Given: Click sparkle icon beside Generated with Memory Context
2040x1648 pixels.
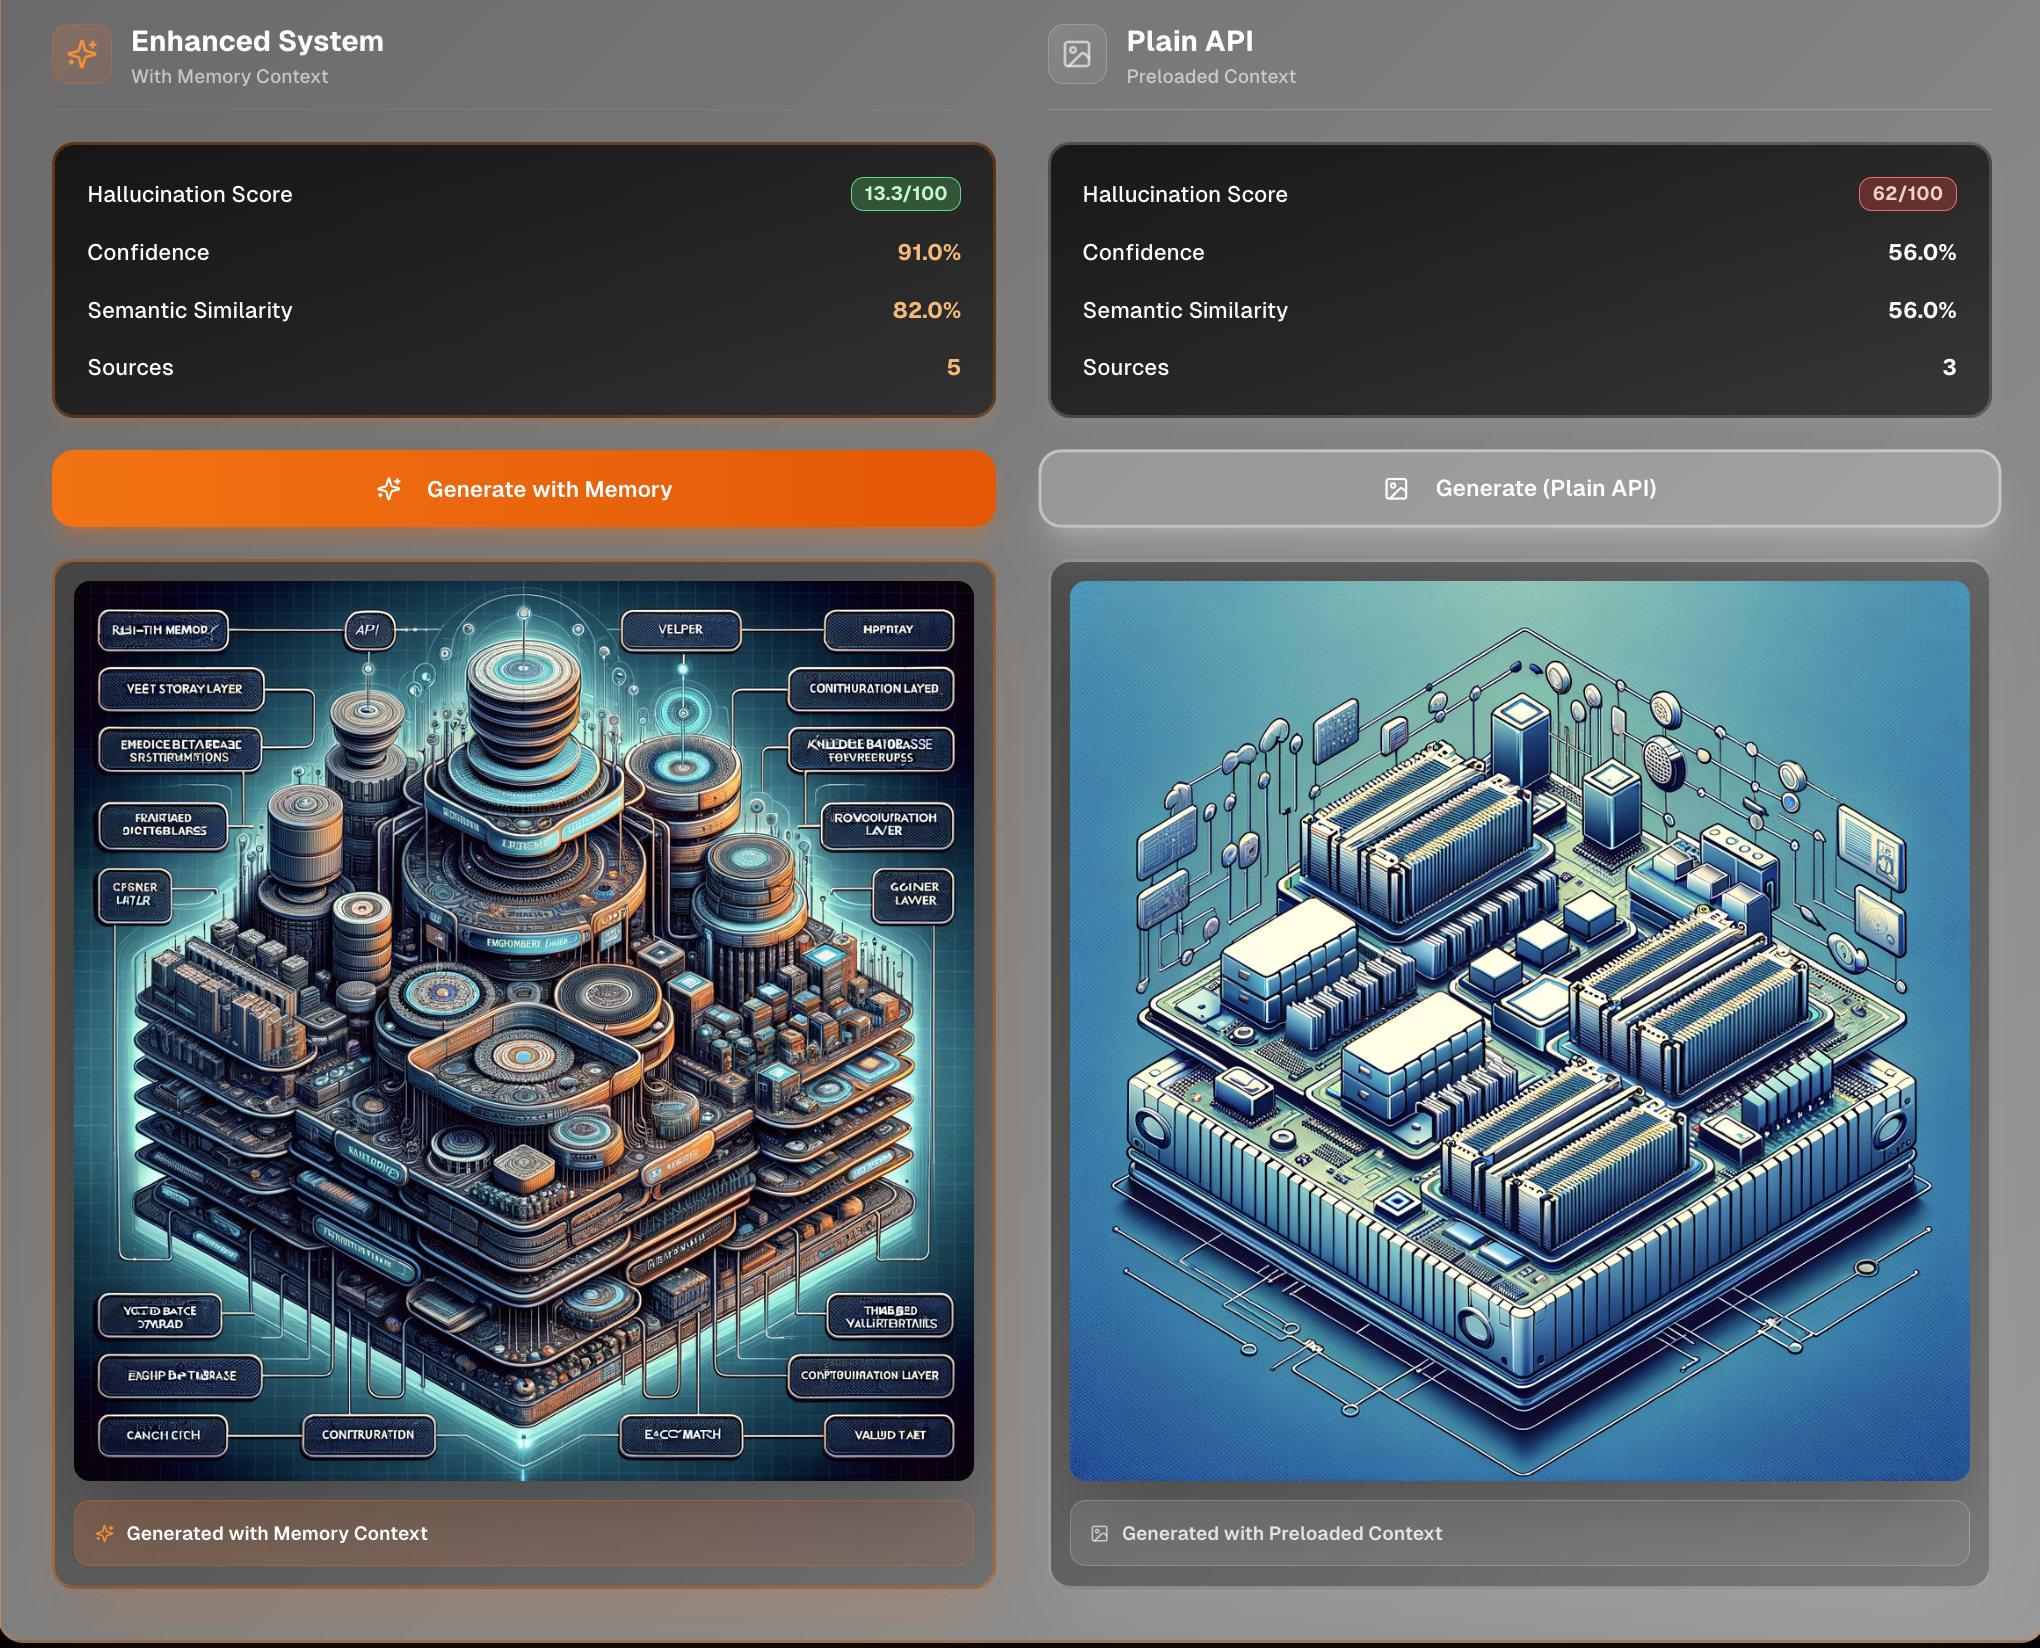Looking at the screenshot, I should click(104, 1533).
